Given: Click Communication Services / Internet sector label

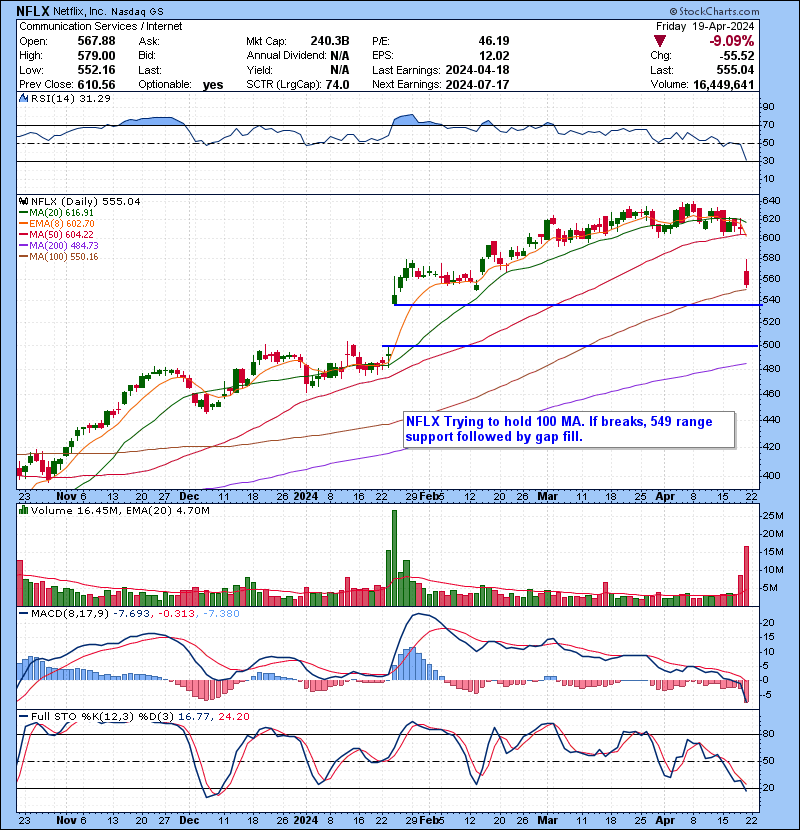Looking at the screenshot, I should click(x=101, y=26).
